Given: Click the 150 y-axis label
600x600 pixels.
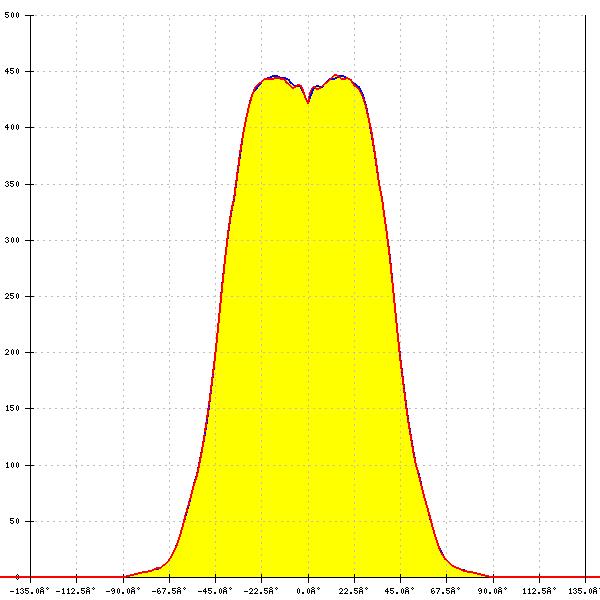Looking at the screenshot, I should 12,408.
